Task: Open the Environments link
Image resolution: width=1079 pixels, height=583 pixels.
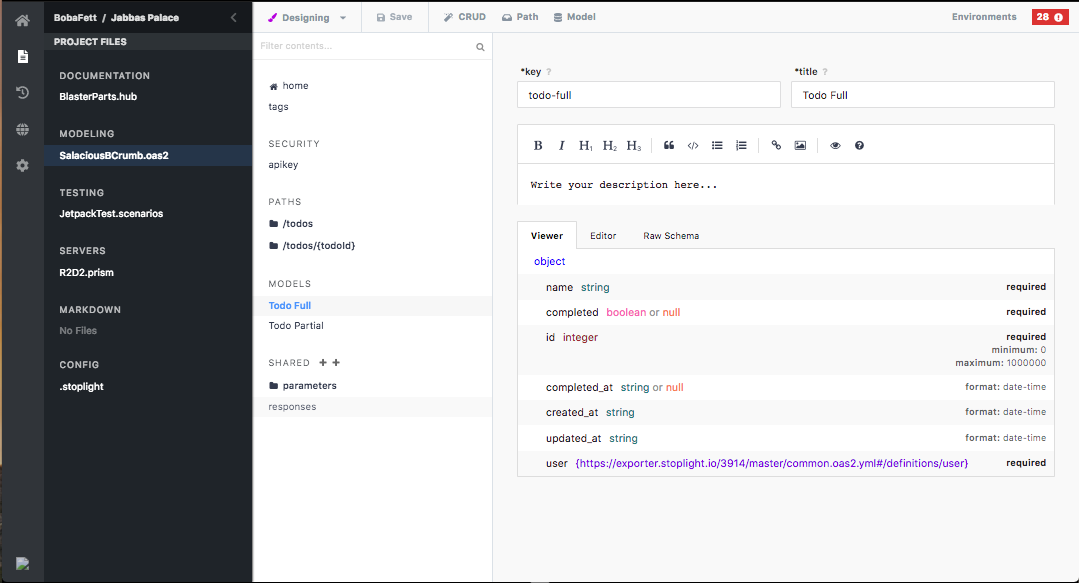Action: [984, 17]
